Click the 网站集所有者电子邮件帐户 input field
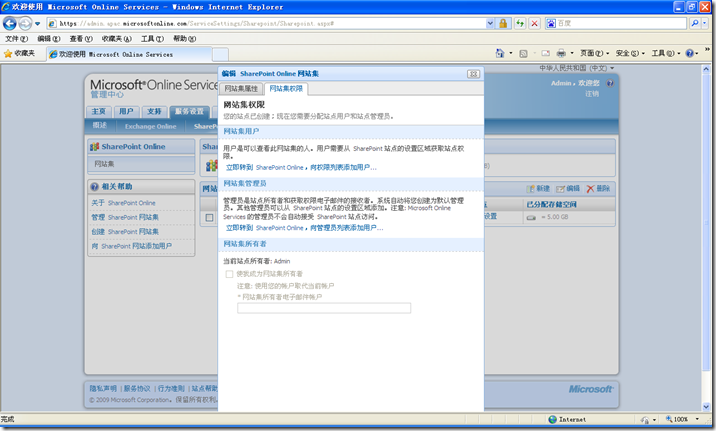This screenshot has width=716, height=431. (x=324, y=308)
